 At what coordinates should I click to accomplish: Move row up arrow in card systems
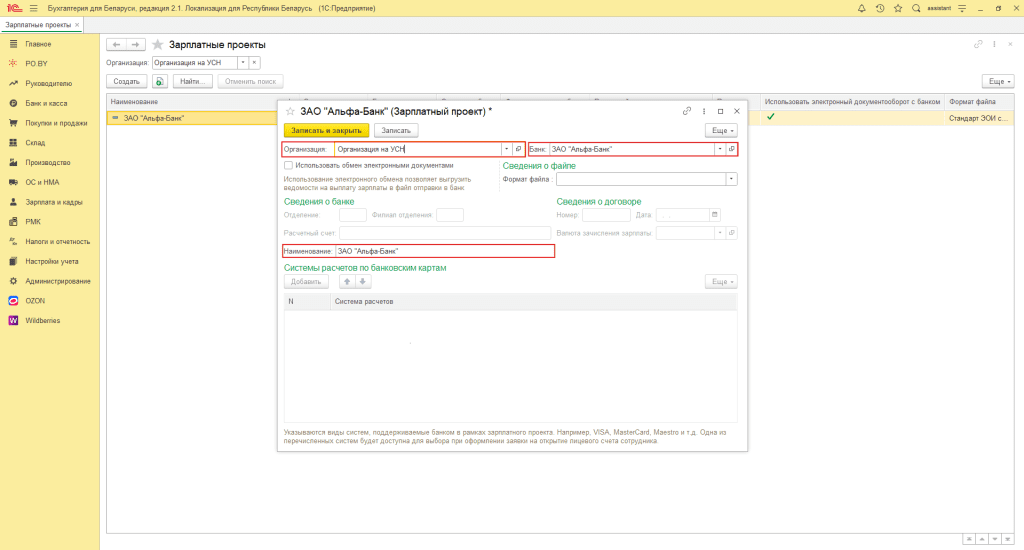347,282
